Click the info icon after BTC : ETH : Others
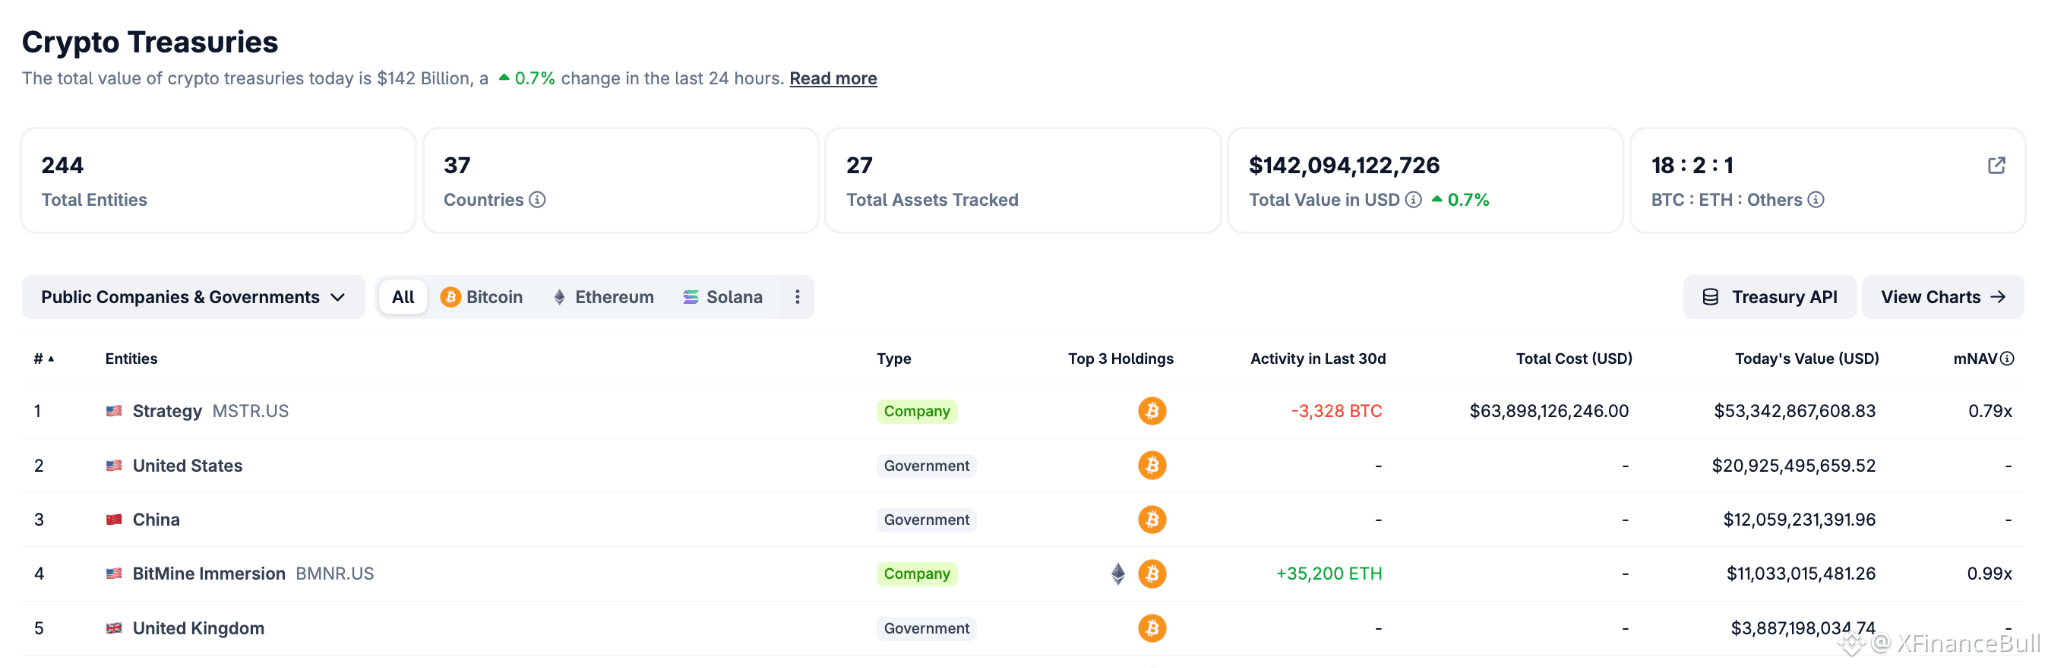 point(1816,200)
